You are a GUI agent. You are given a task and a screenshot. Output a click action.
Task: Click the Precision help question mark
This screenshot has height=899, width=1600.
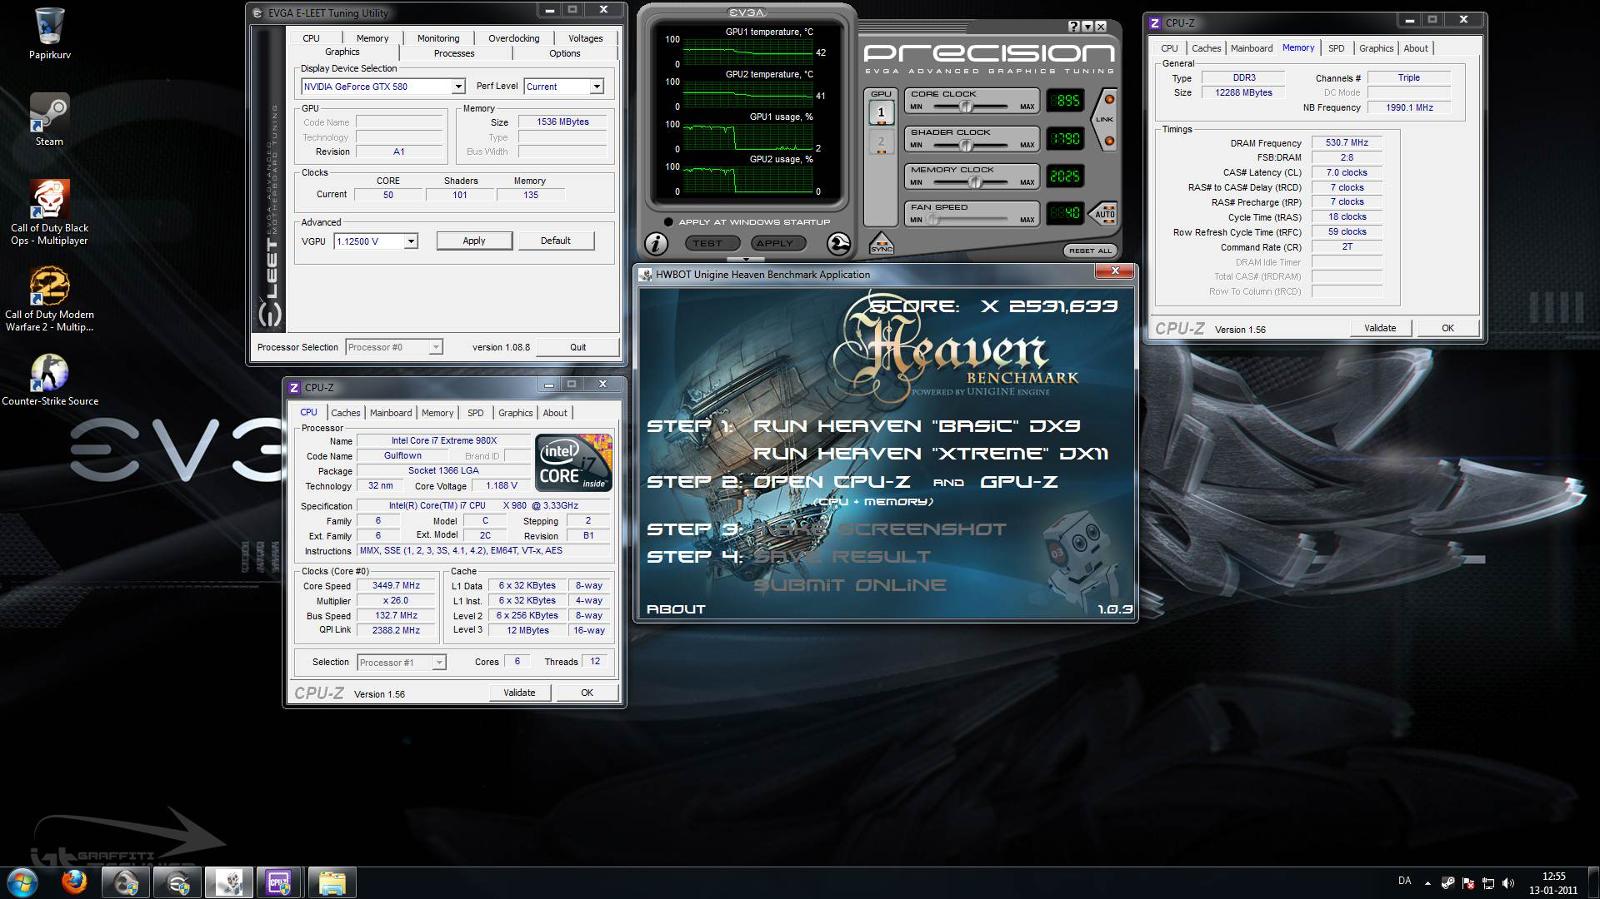coord(1074,26)
